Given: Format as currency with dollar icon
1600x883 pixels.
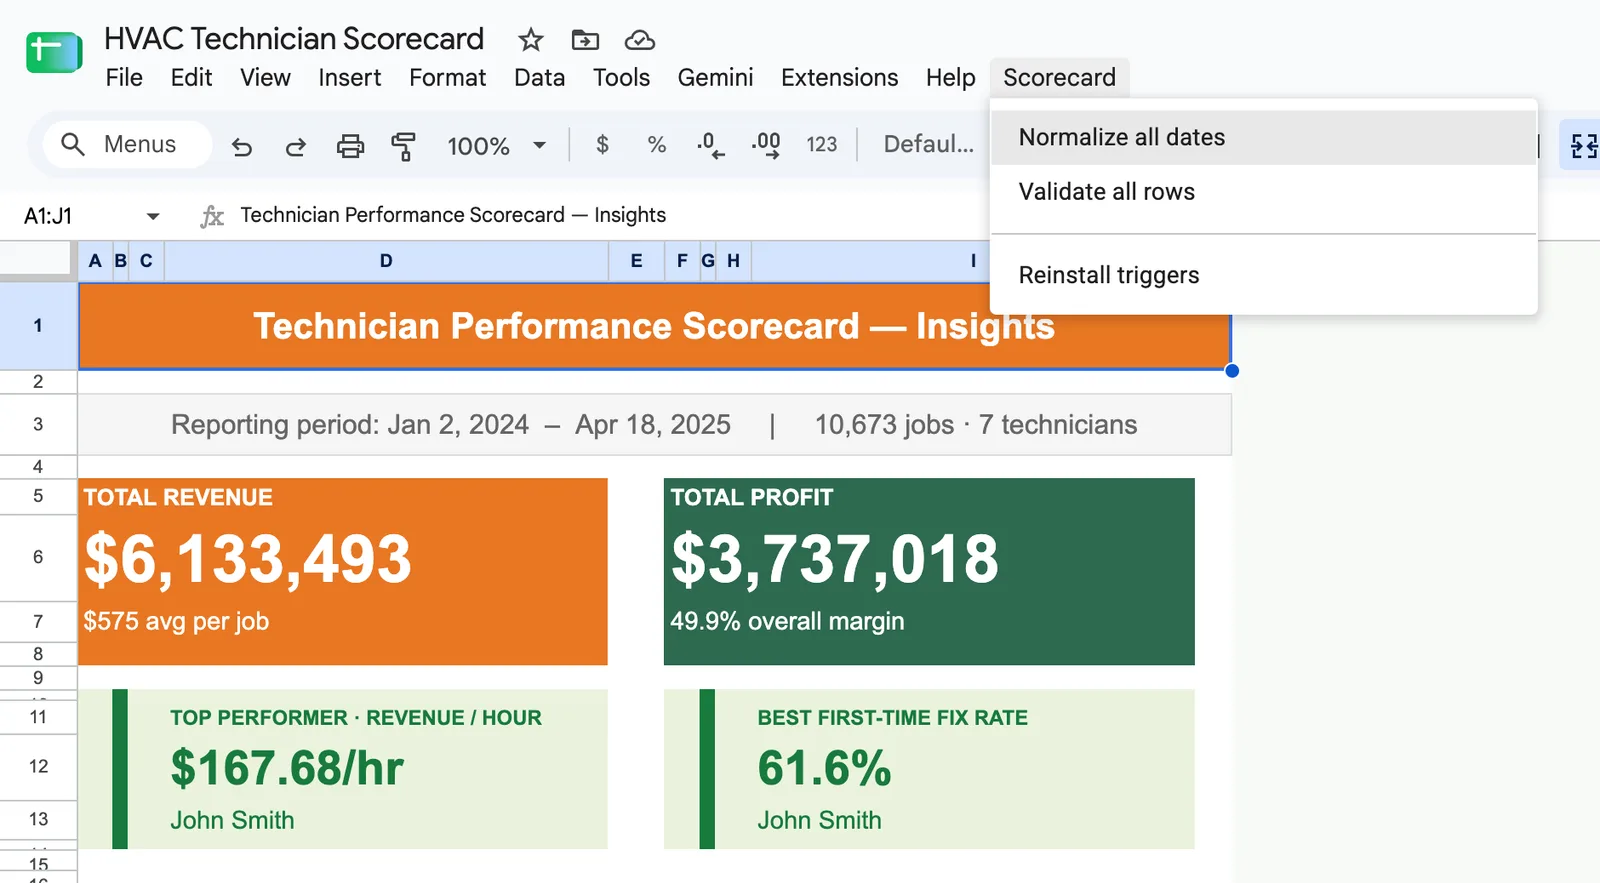Looking at the screenshot, I should tap(602, 145).
